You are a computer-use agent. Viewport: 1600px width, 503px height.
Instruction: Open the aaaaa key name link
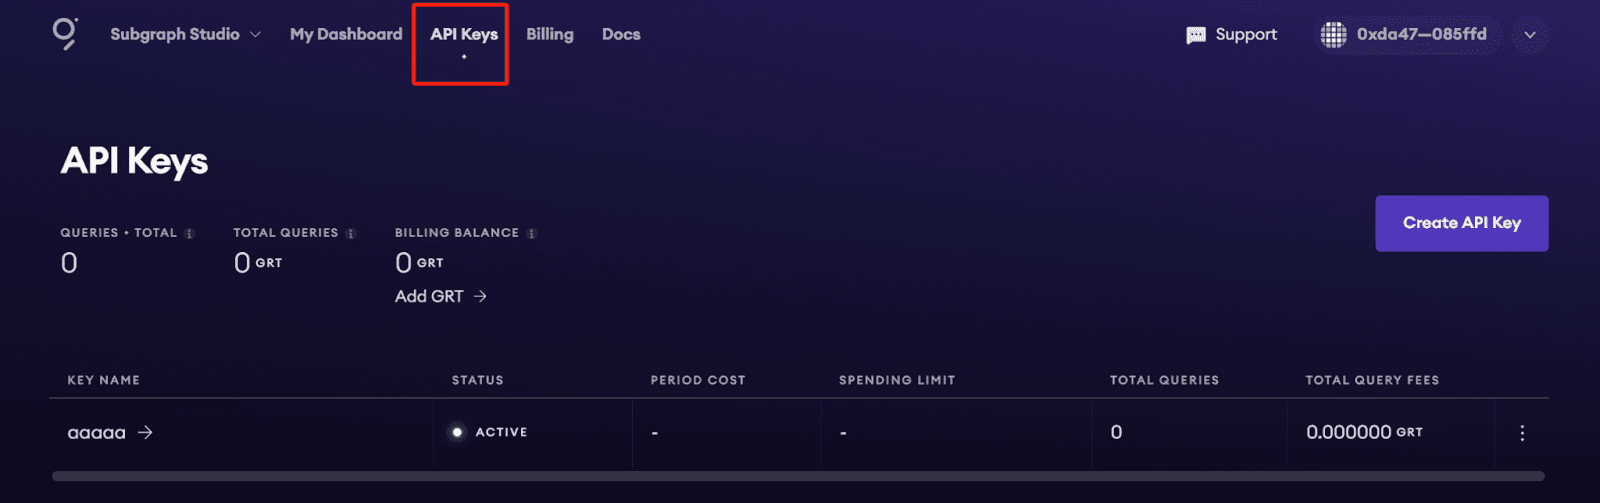(96, 433)
